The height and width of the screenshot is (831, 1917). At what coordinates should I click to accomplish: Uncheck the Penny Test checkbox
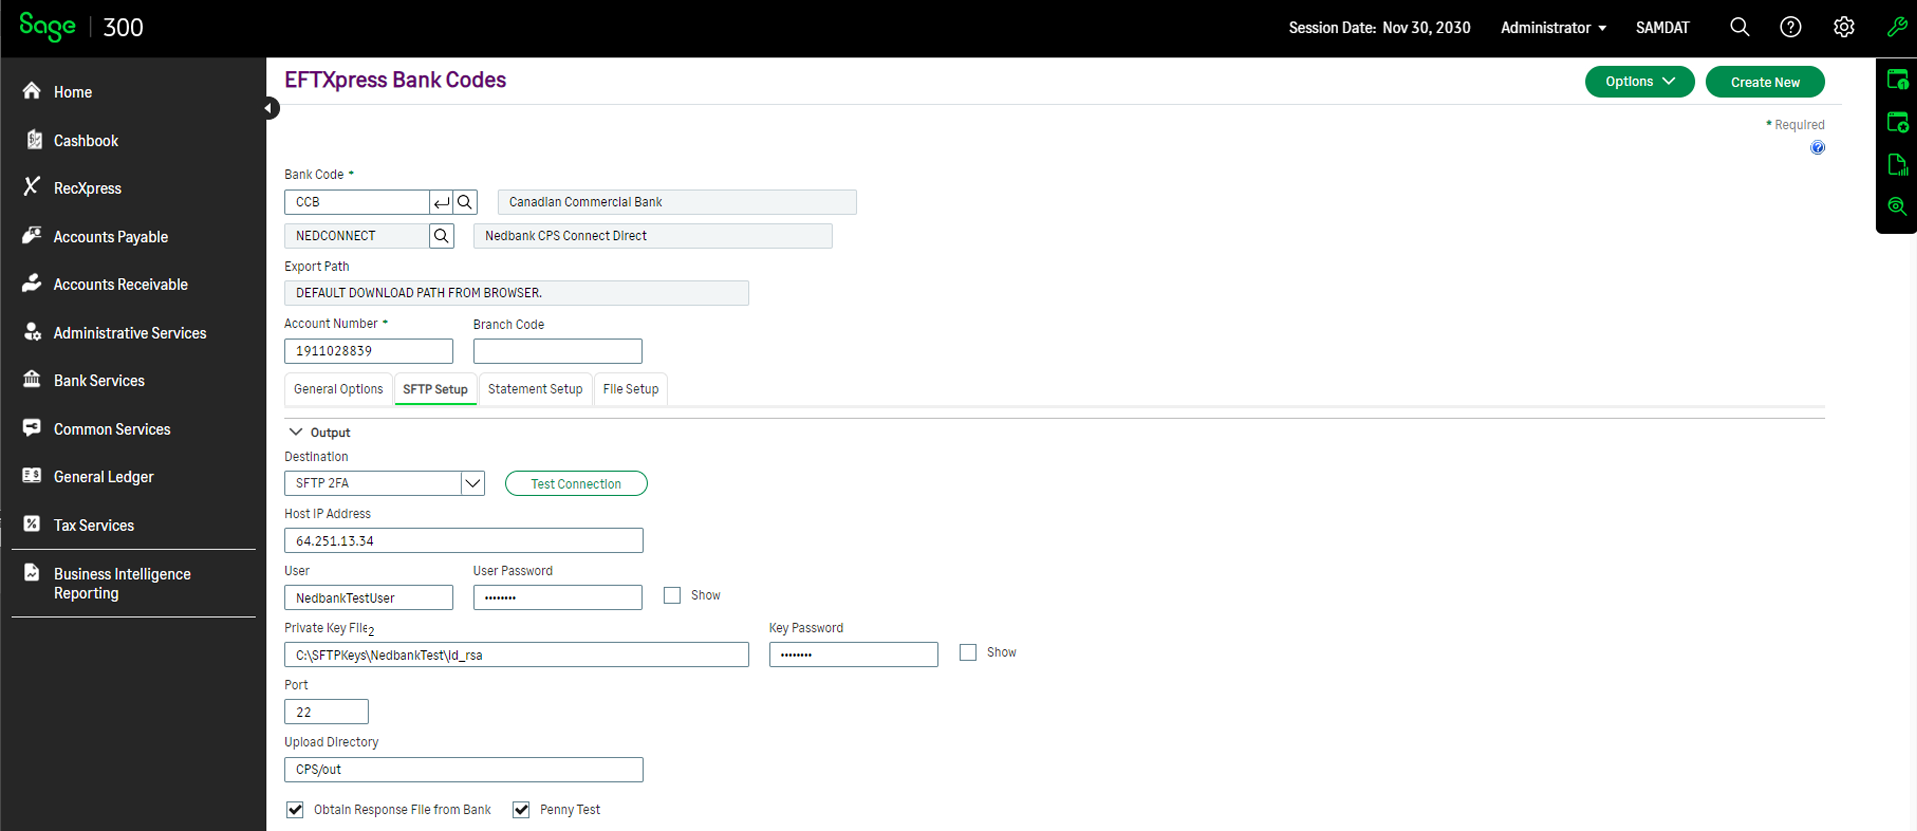click(521, 809)
